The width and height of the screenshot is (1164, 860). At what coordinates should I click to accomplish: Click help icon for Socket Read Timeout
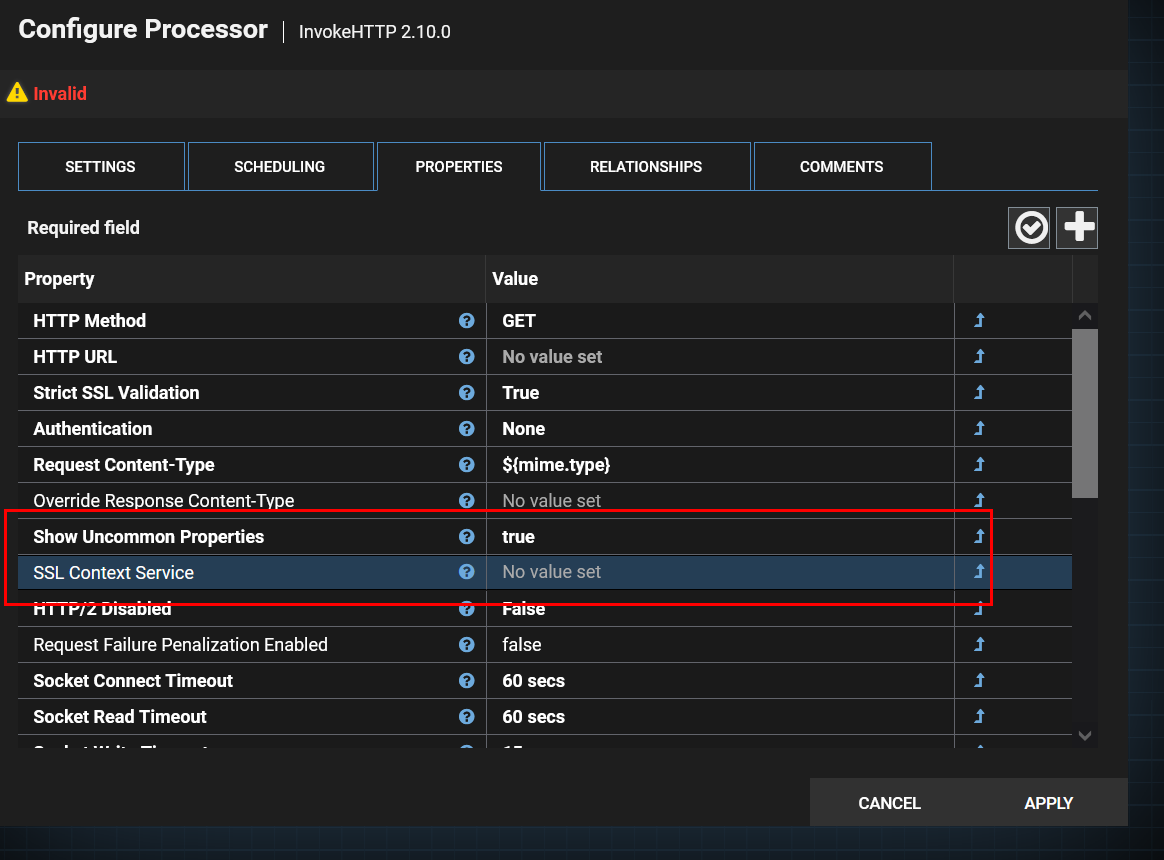point(466,717)
